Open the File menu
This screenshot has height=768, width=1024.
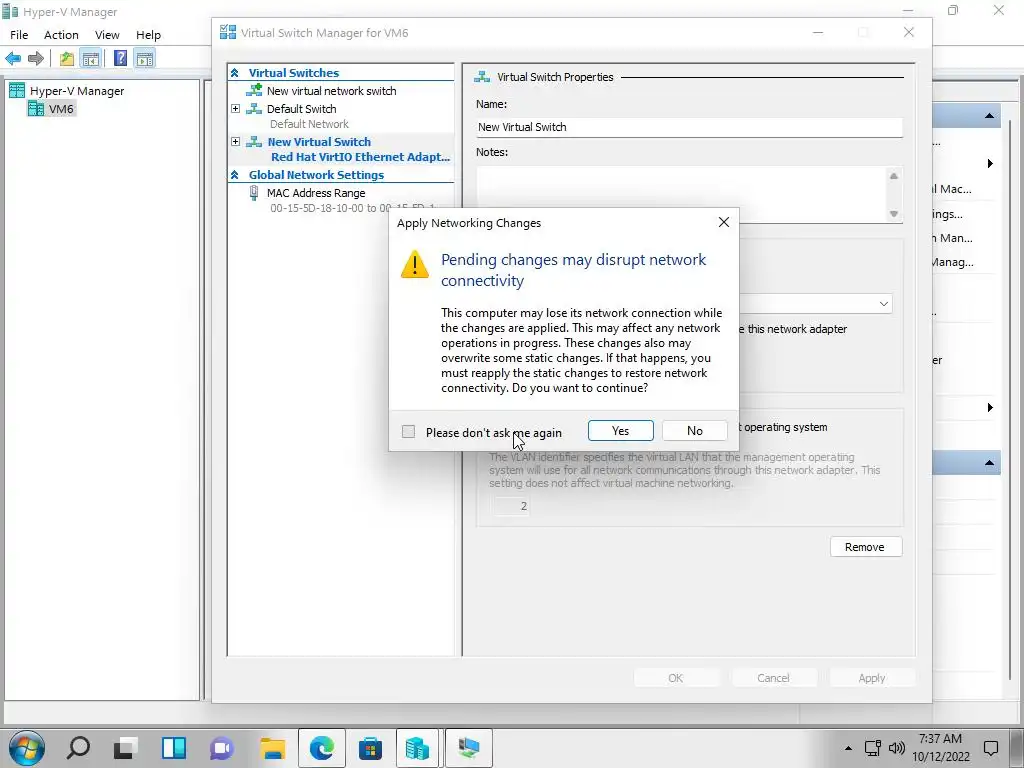[x=19, y=35]
